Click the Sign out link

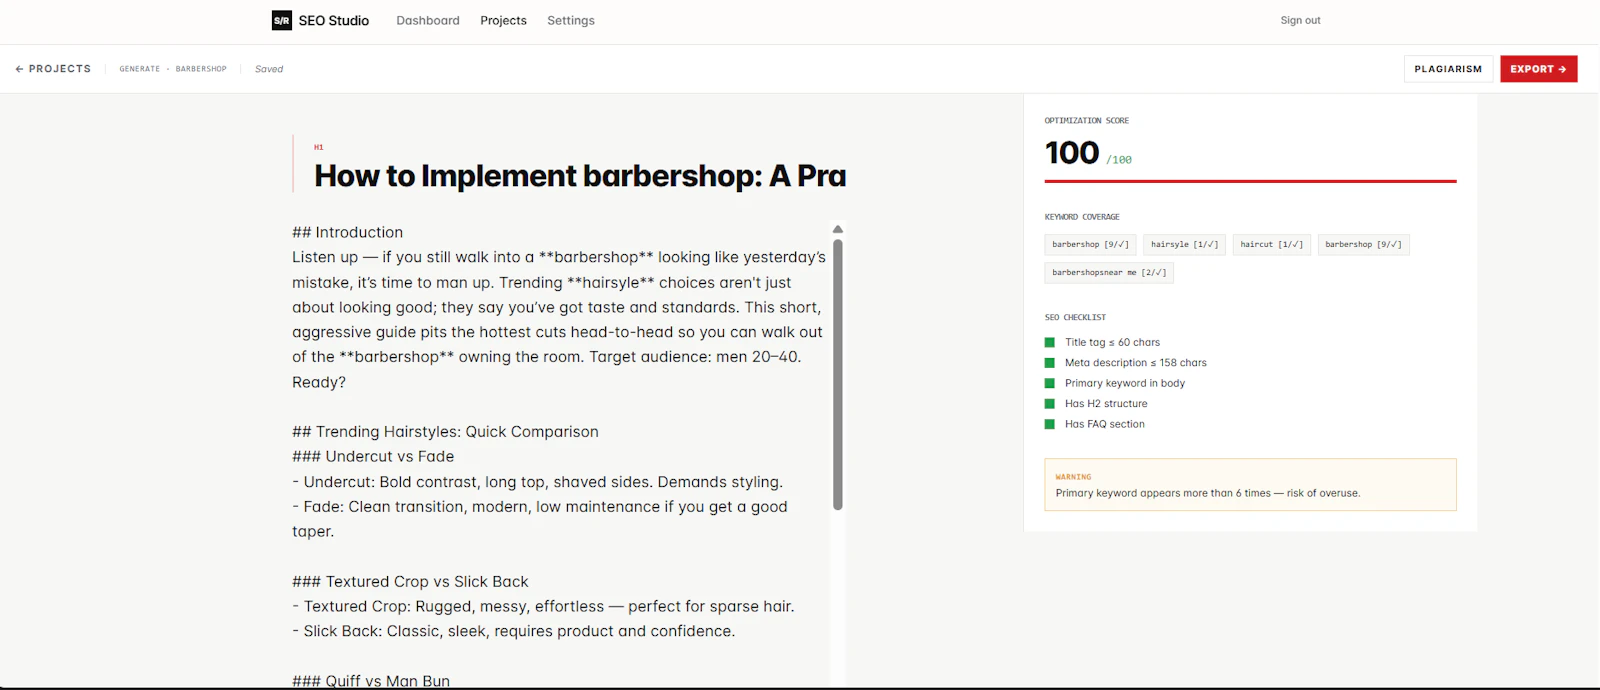(x=1300, y=20)
